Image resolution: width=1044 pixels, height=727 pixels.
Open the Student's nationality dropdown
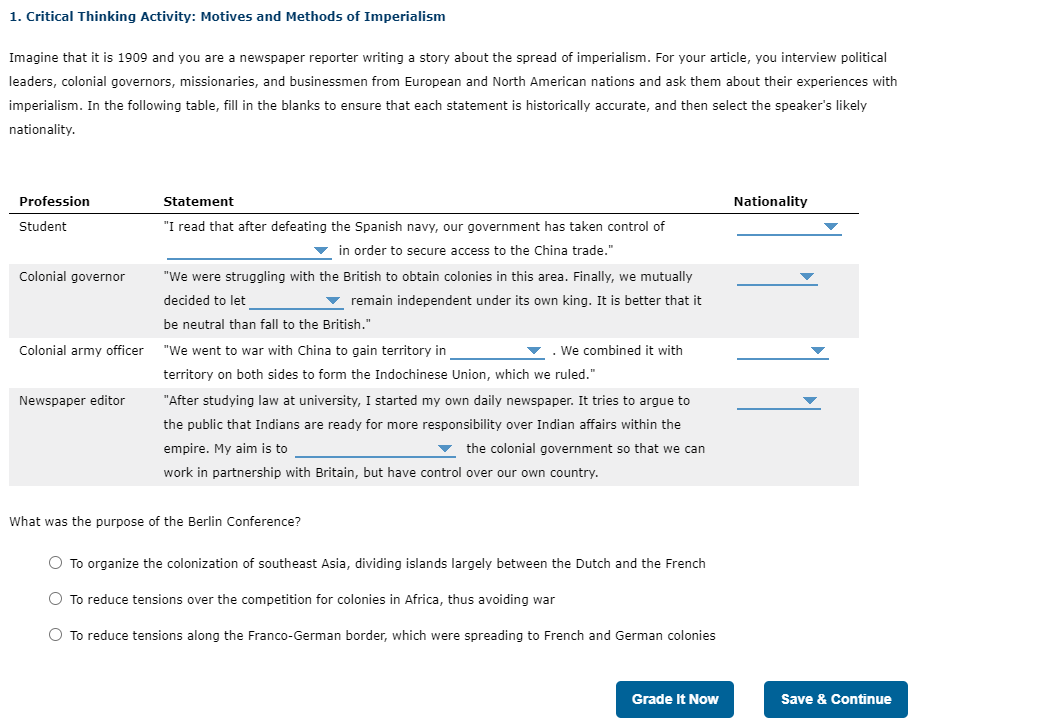point(831,226)
